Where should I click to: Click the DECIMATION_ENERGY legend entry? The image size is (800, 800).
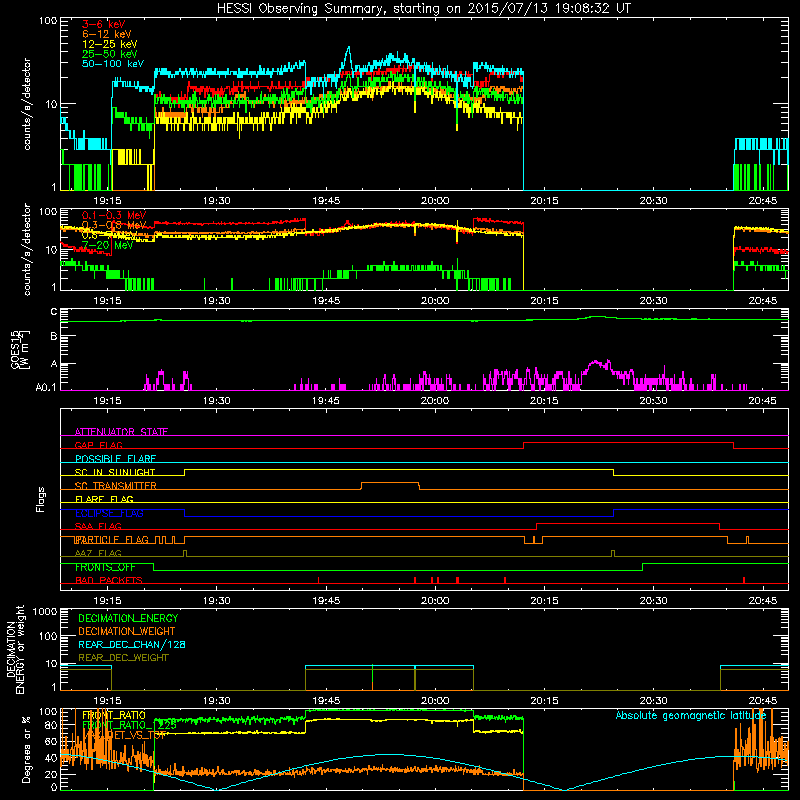point(128,618)
